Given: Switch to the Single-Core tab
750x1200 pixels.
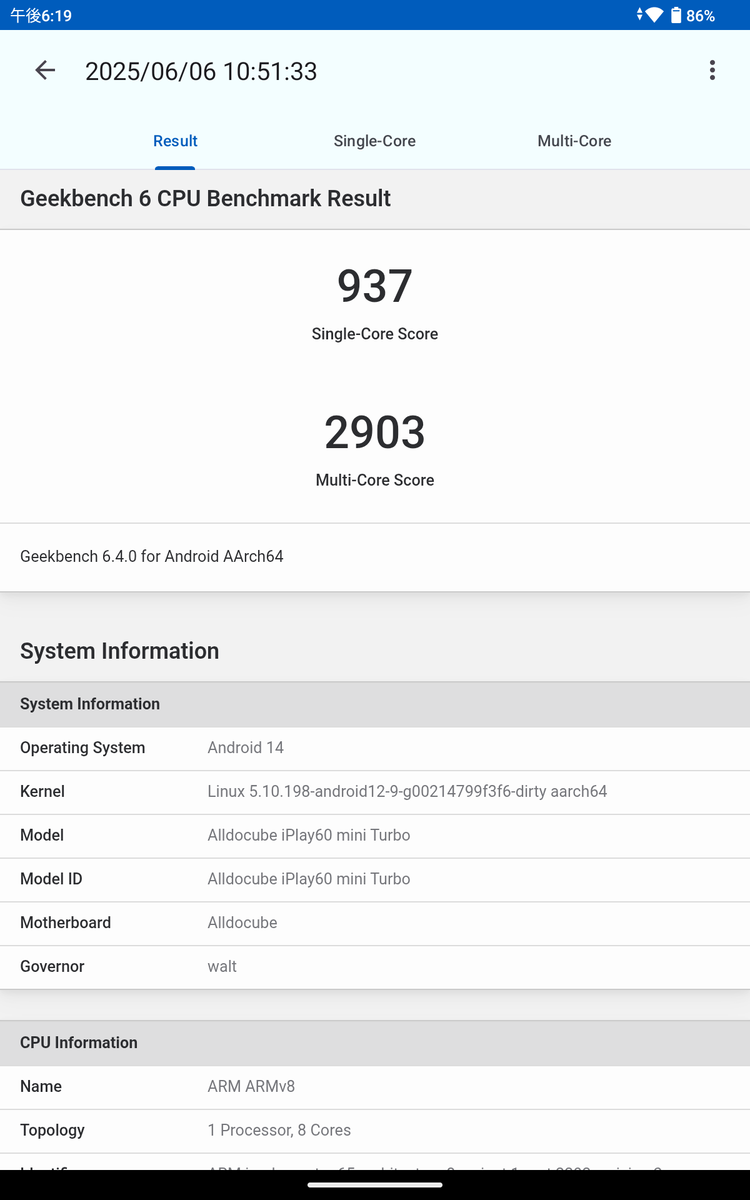Looking at the screenshot, I should (375, 141).
